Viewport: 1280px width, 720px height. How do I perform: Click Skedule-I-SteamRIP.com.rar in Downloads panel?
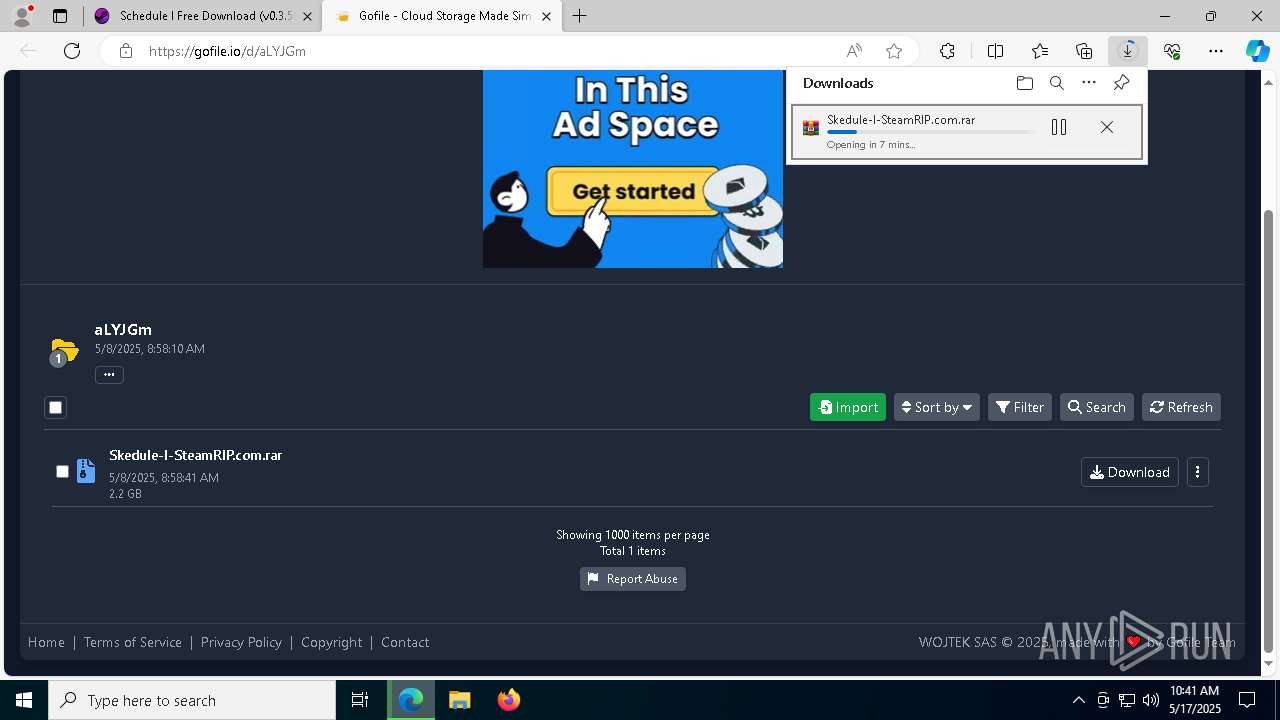[x=901, y=120]
